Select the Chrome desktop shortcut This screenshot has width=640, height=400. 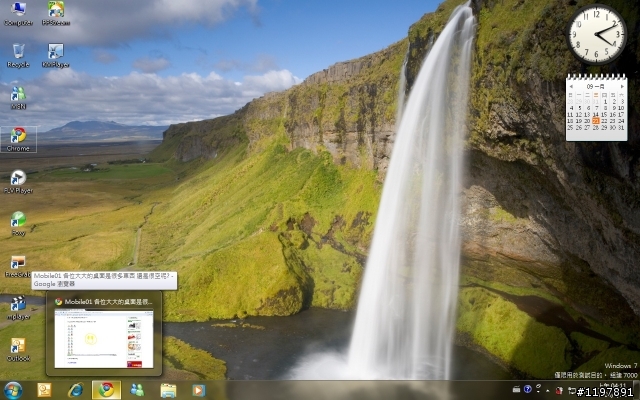pyautogui.click(x=18, y=140)
